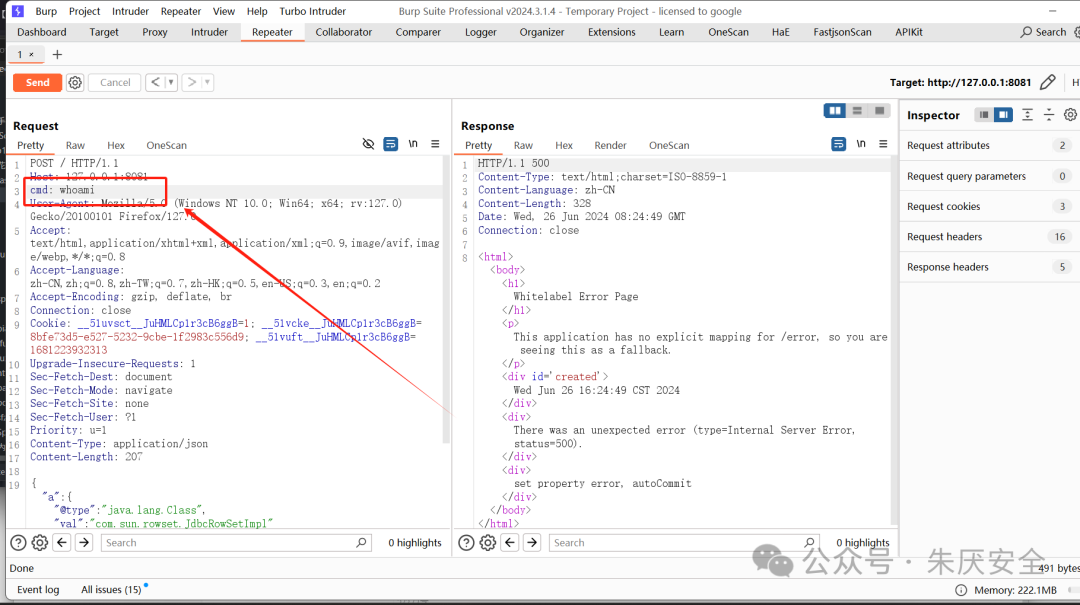Expand Request attributes section
The height and width of the screenshot is (605, 1080).
(990, 145)
